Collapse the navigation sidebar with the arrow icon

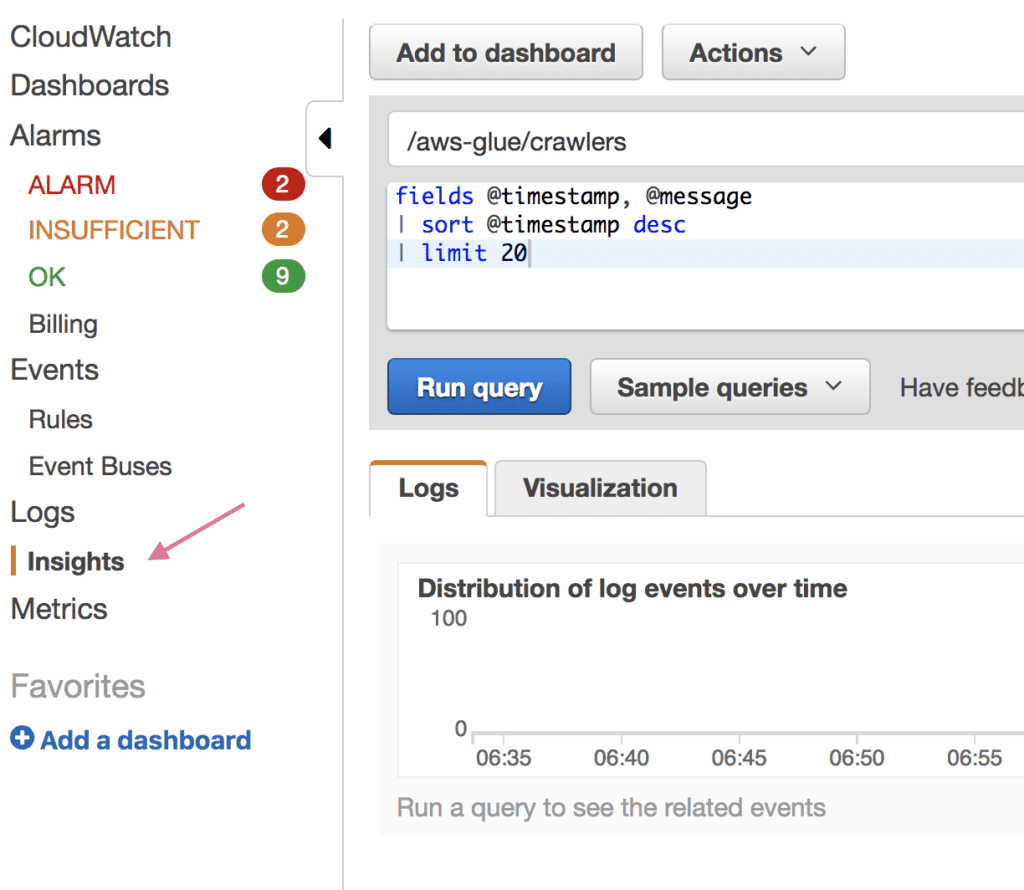[325, 138]
